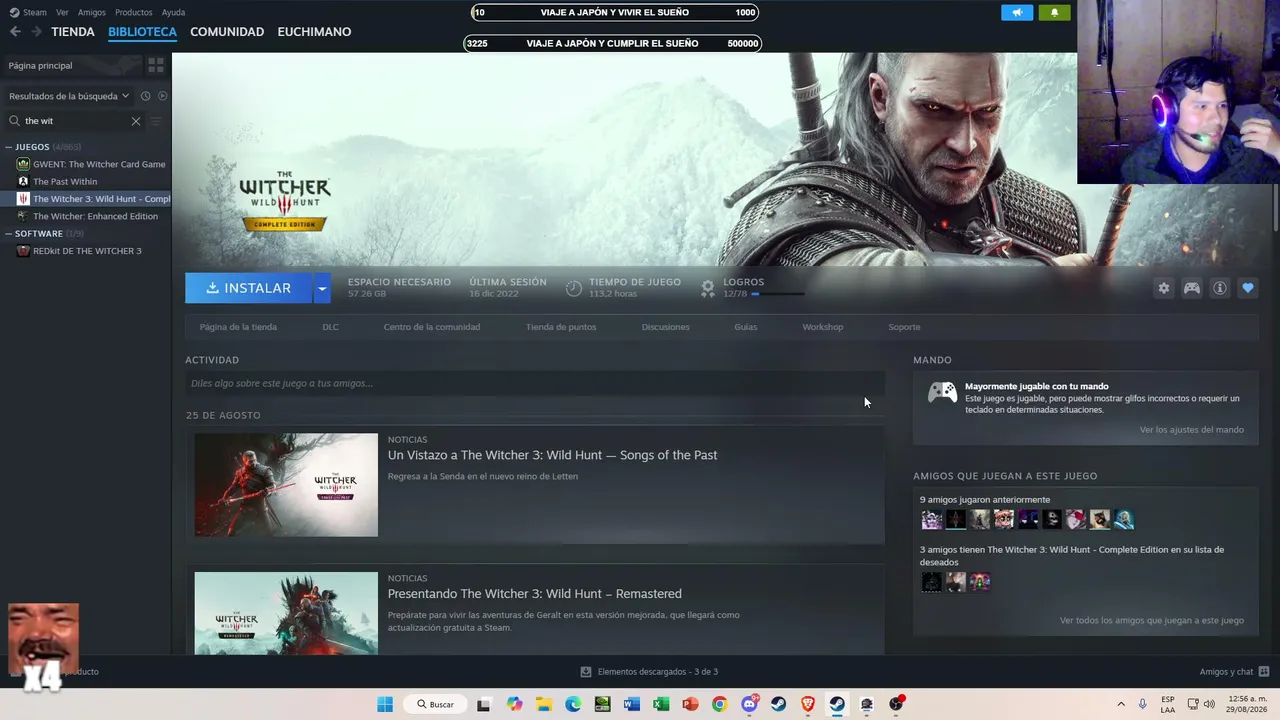Open Microsoft Word from the taskbar

[631, 704]
